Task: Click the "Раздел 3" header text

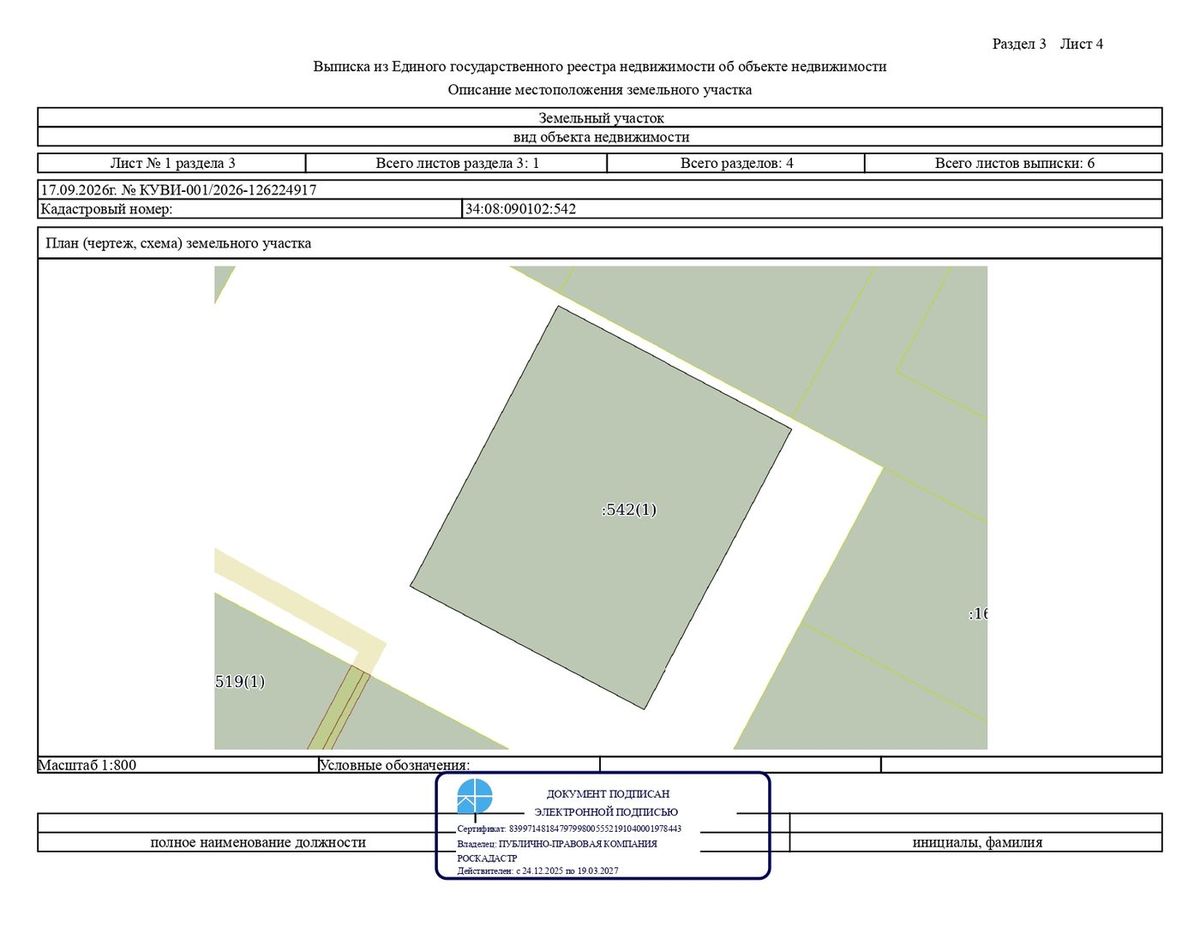Action: point(1019,44)
